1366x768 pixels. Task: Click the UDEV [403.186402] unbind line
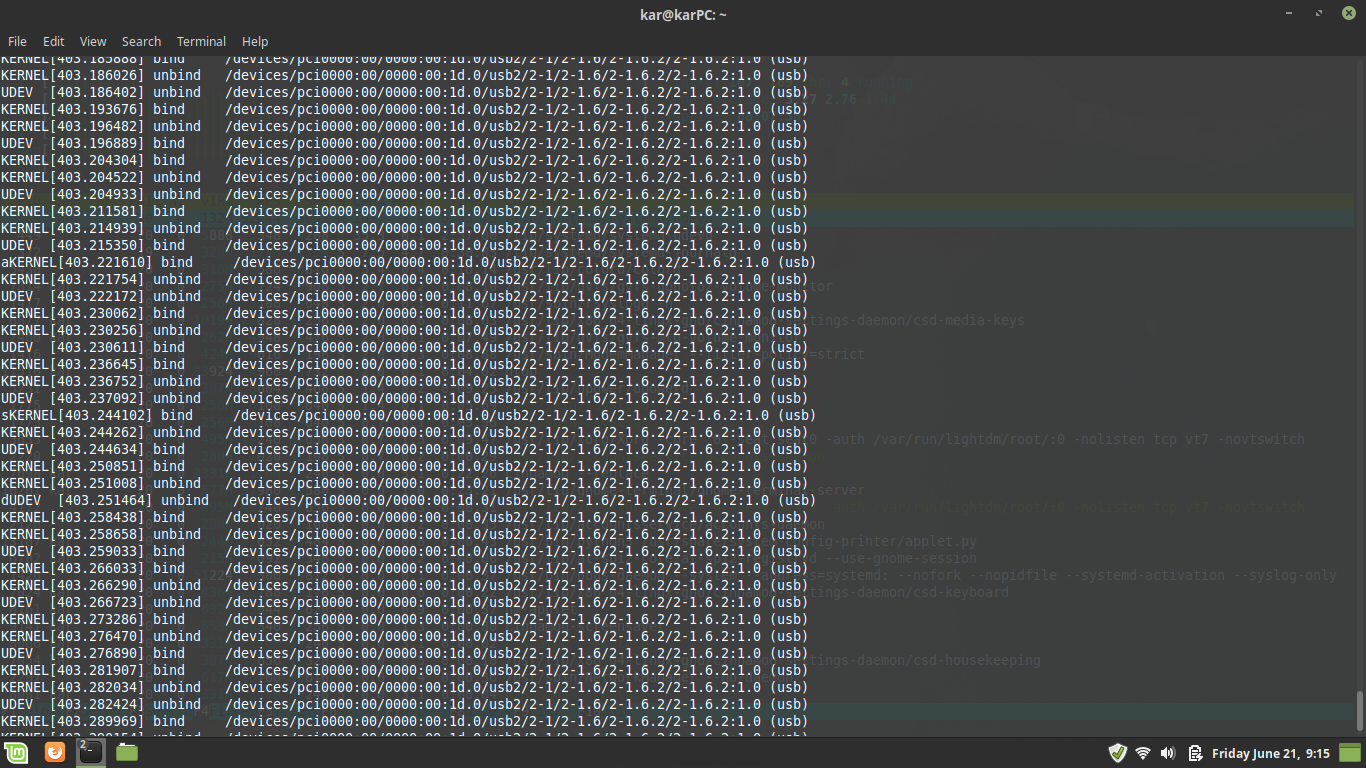point(404,92)
